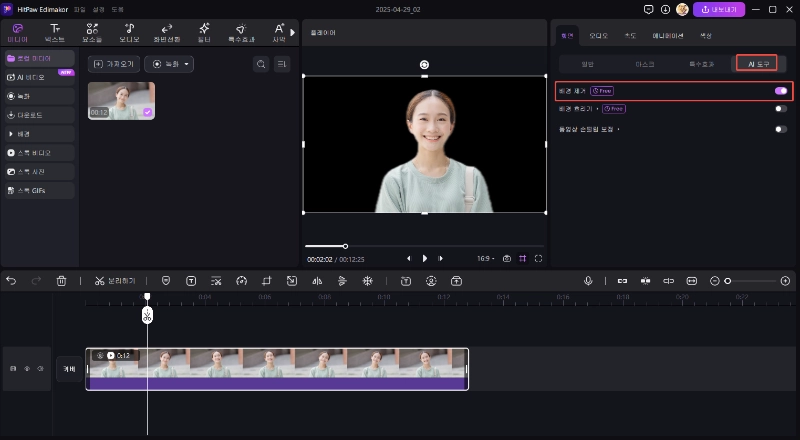Open Stock GIFs in sidebar

(40, 190)
